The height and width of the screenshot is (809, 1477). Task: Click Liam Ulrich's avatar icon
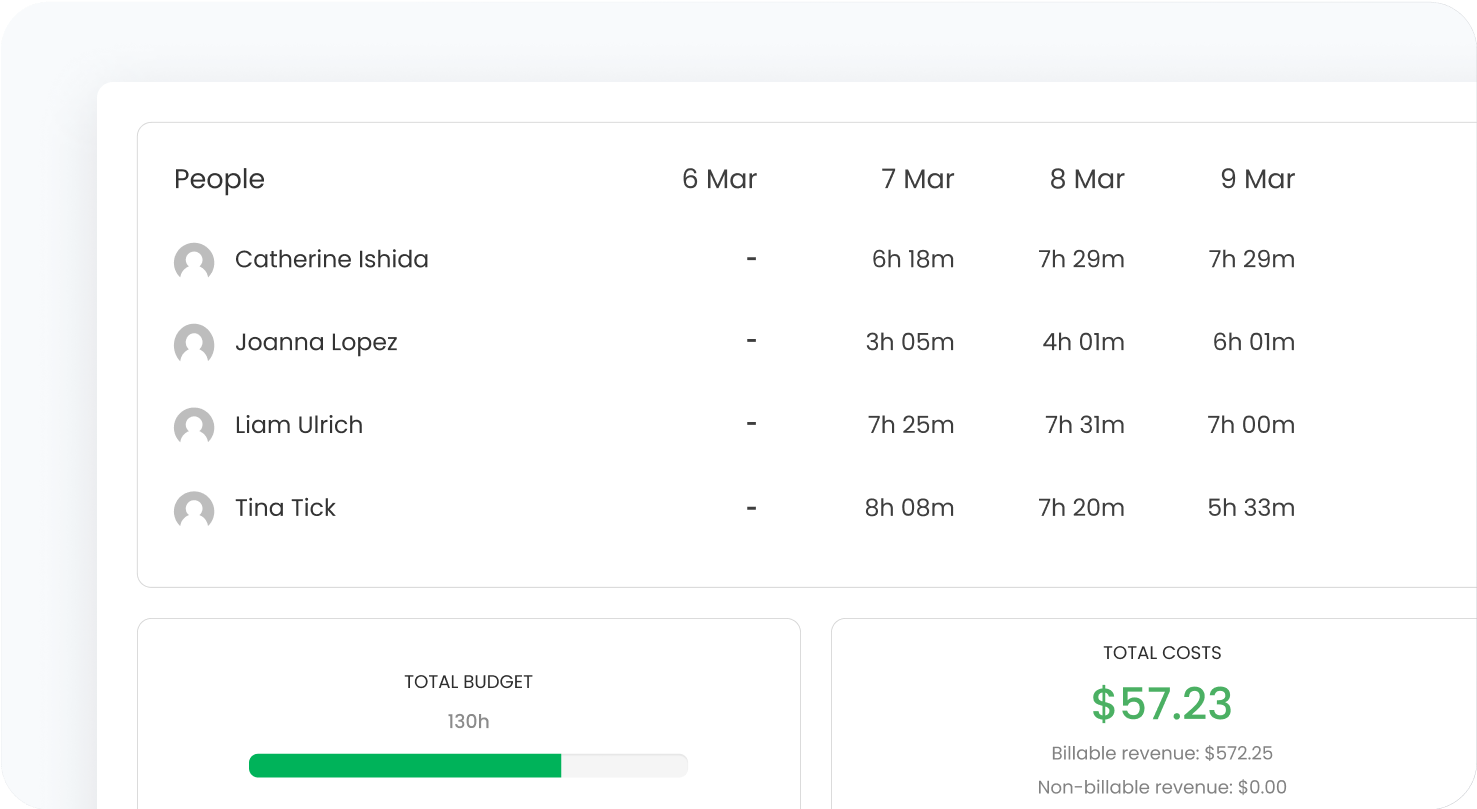[x=194, y=428]
